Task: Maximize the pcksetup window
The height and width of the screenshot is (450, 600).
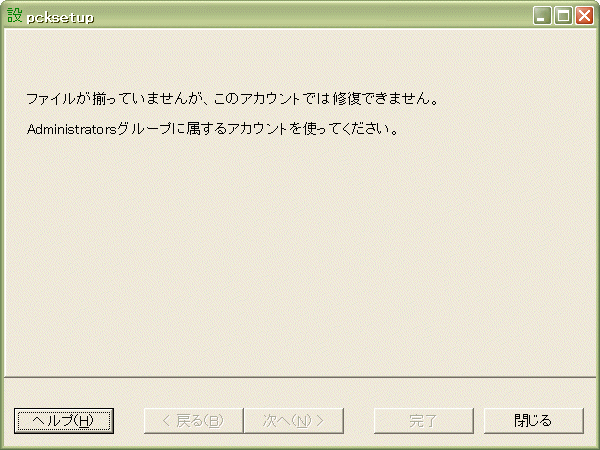Action: pos(563,16)
